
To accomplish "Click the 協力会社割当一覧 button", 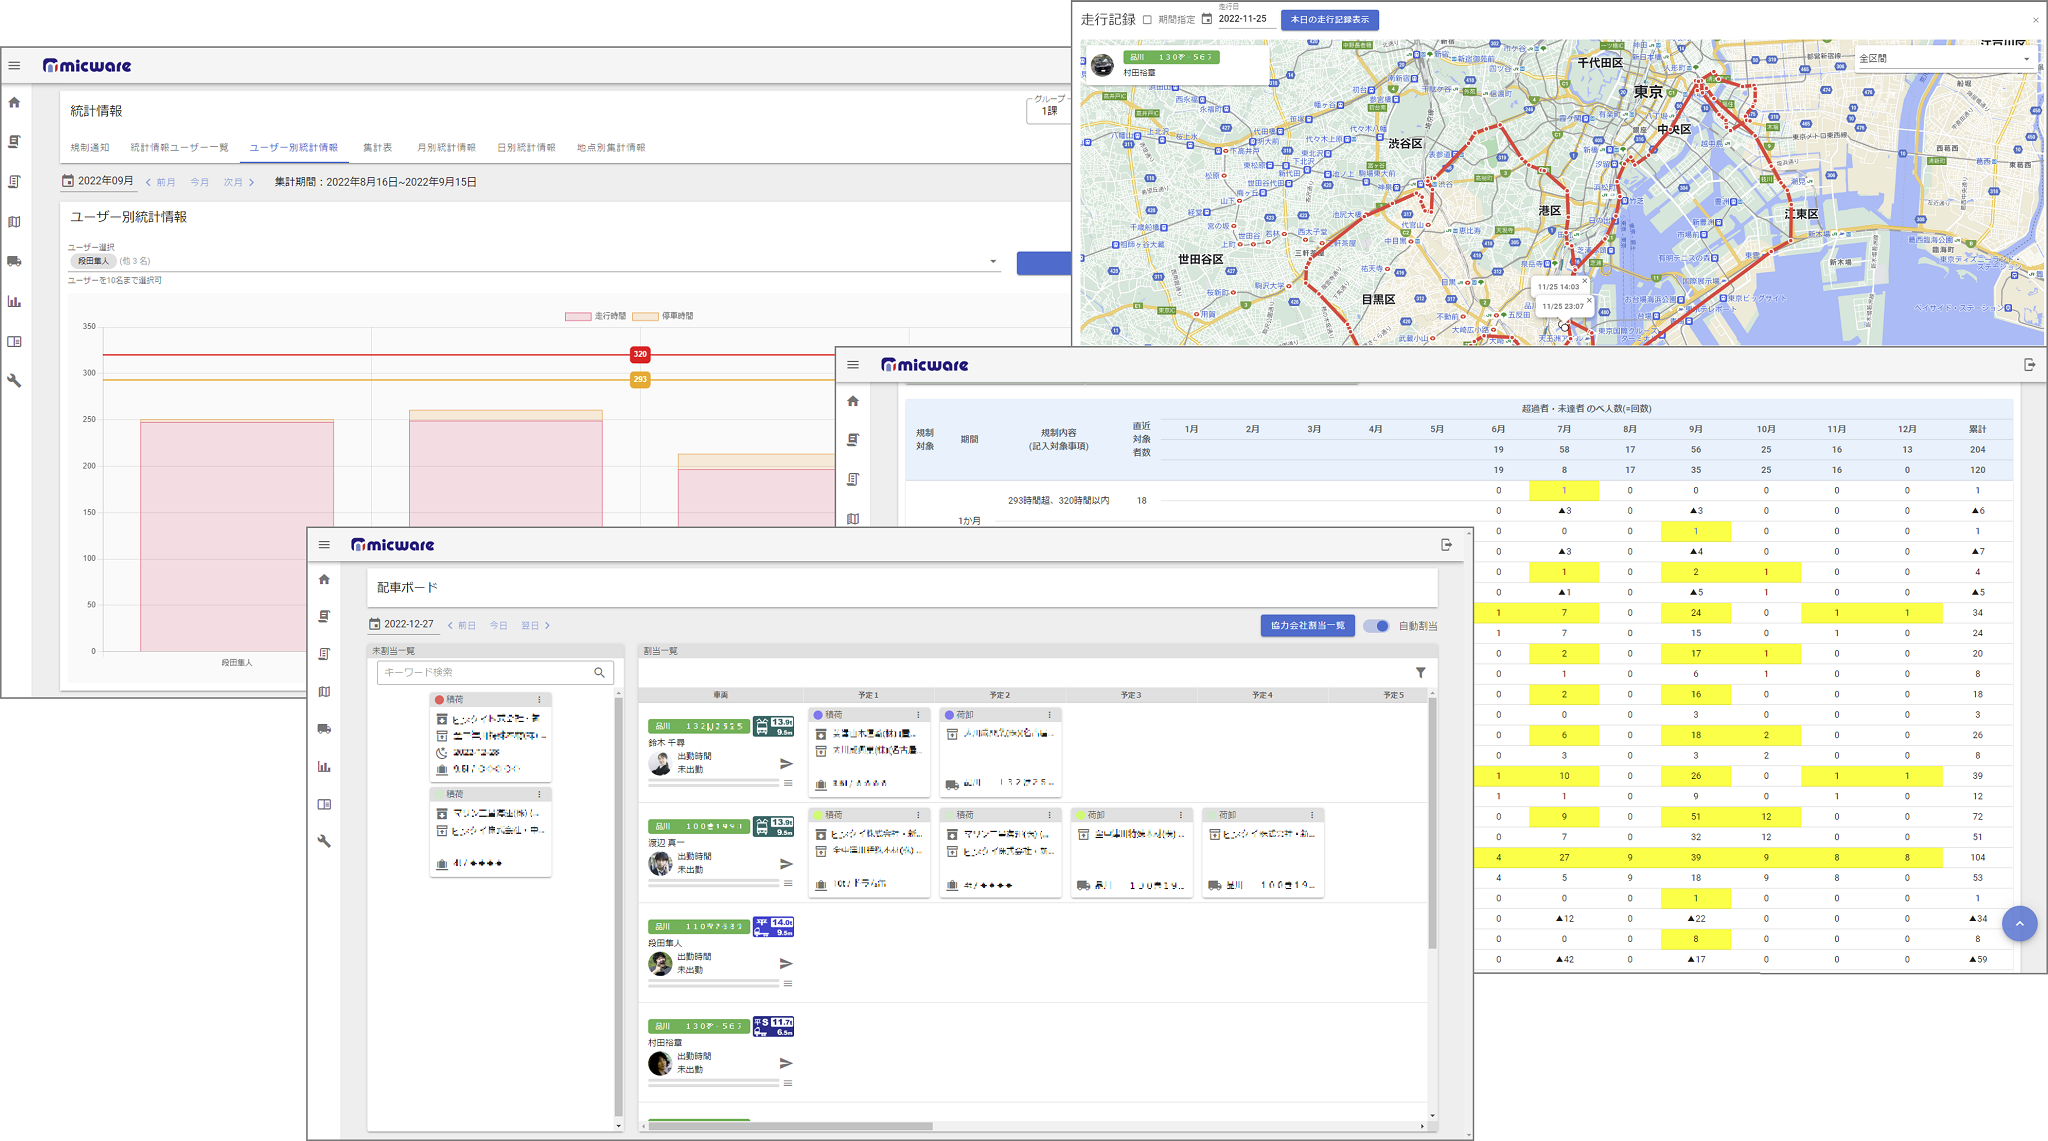I will point(1307,626).
